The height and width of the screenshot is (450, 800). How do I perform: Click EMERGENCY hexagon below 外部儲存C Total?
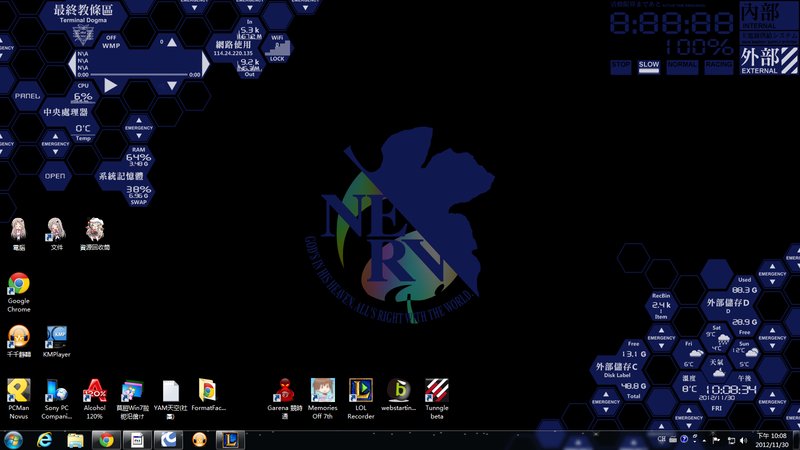click(x=606, y=402)
